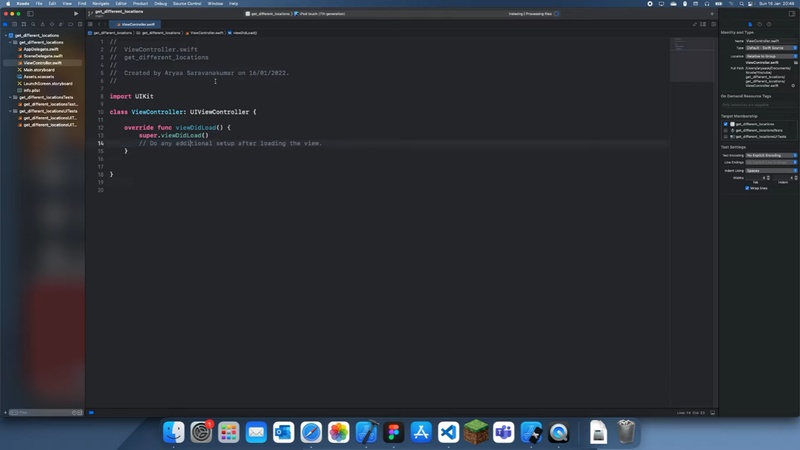The width and height of the screenshot is (800, 450).
Task: Select the Quick Help inspector tab icon
Action: pos(769,24)
